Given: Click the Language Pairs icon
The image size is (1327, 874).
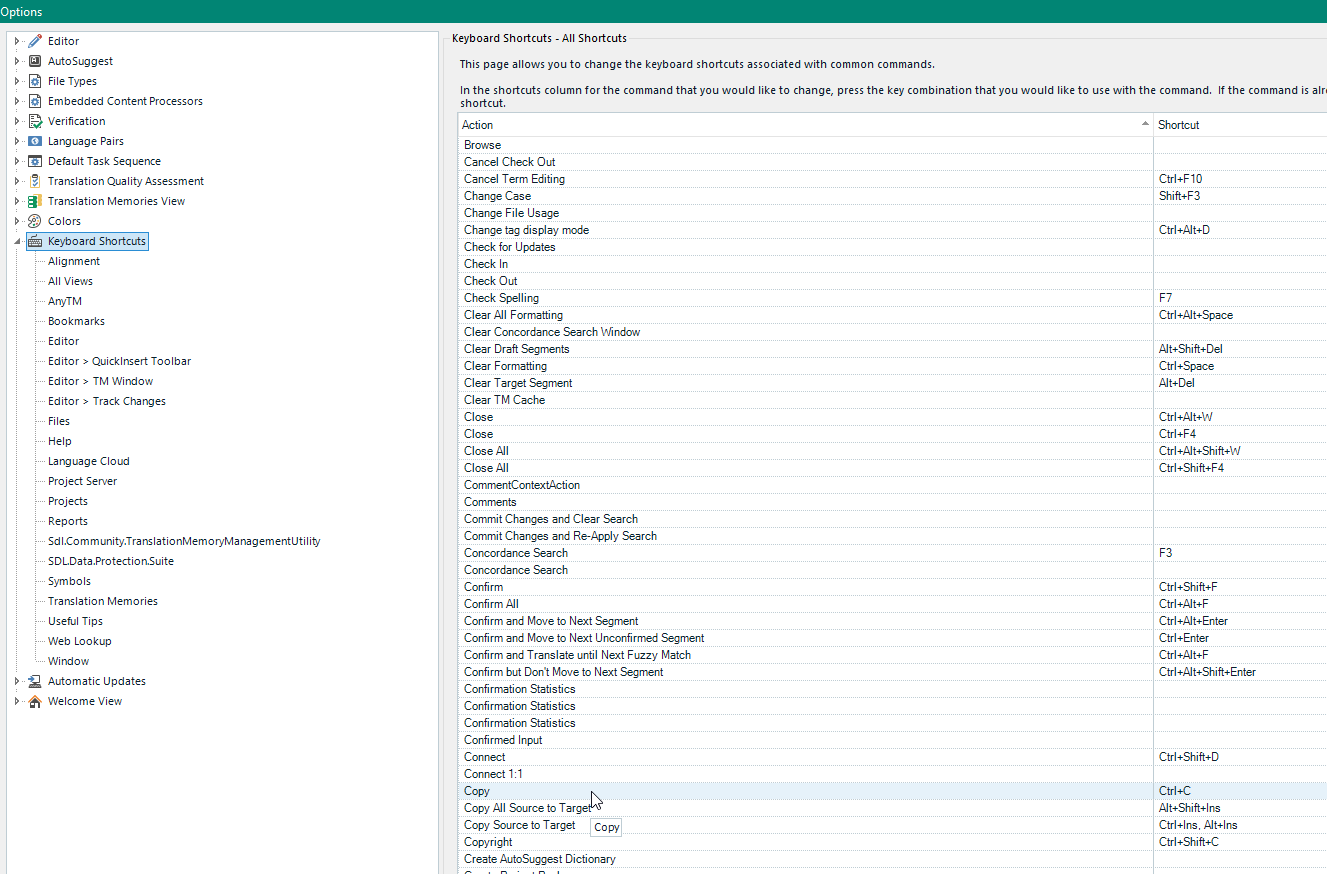Looking at the screenshot, I should click(35, 141).
